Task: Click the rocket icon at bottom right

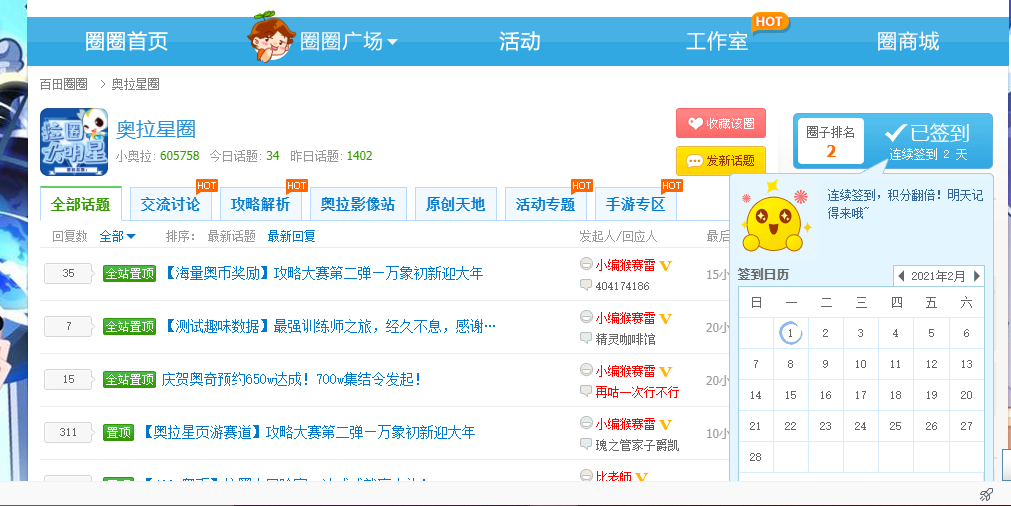Action: [x=986, y=494]
